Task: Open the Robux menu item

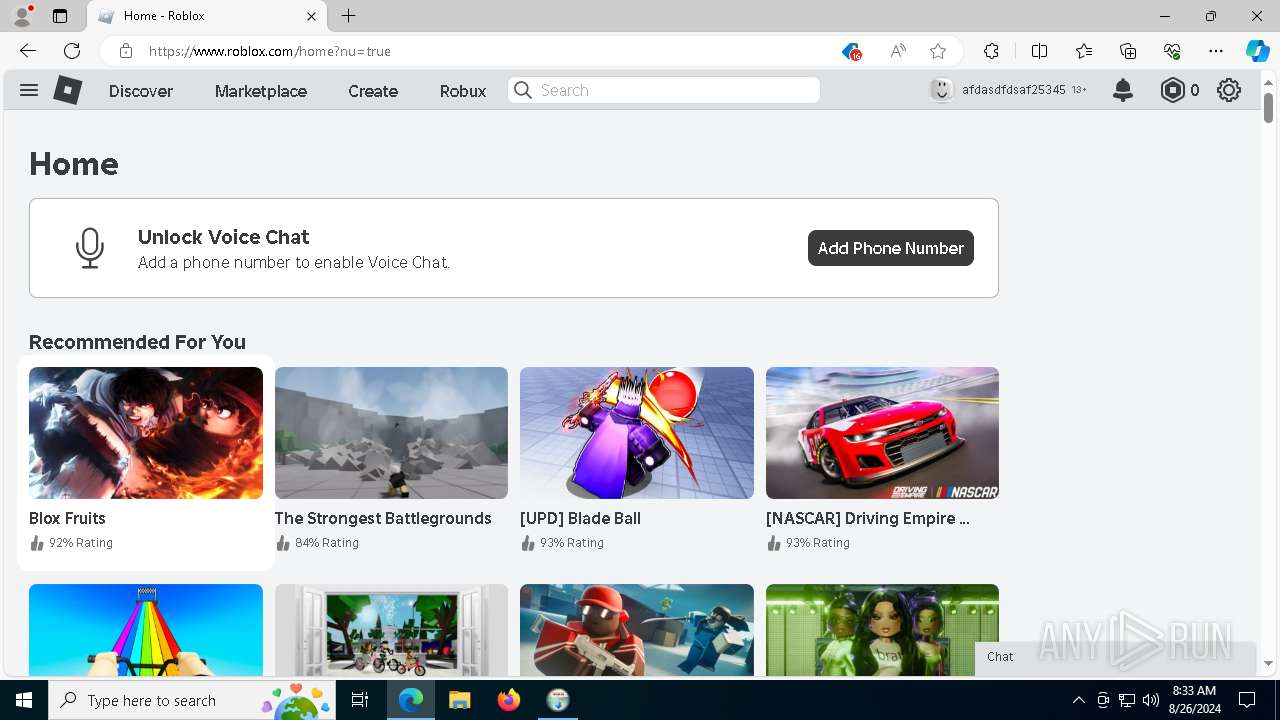Action: [x=463, y=91]
